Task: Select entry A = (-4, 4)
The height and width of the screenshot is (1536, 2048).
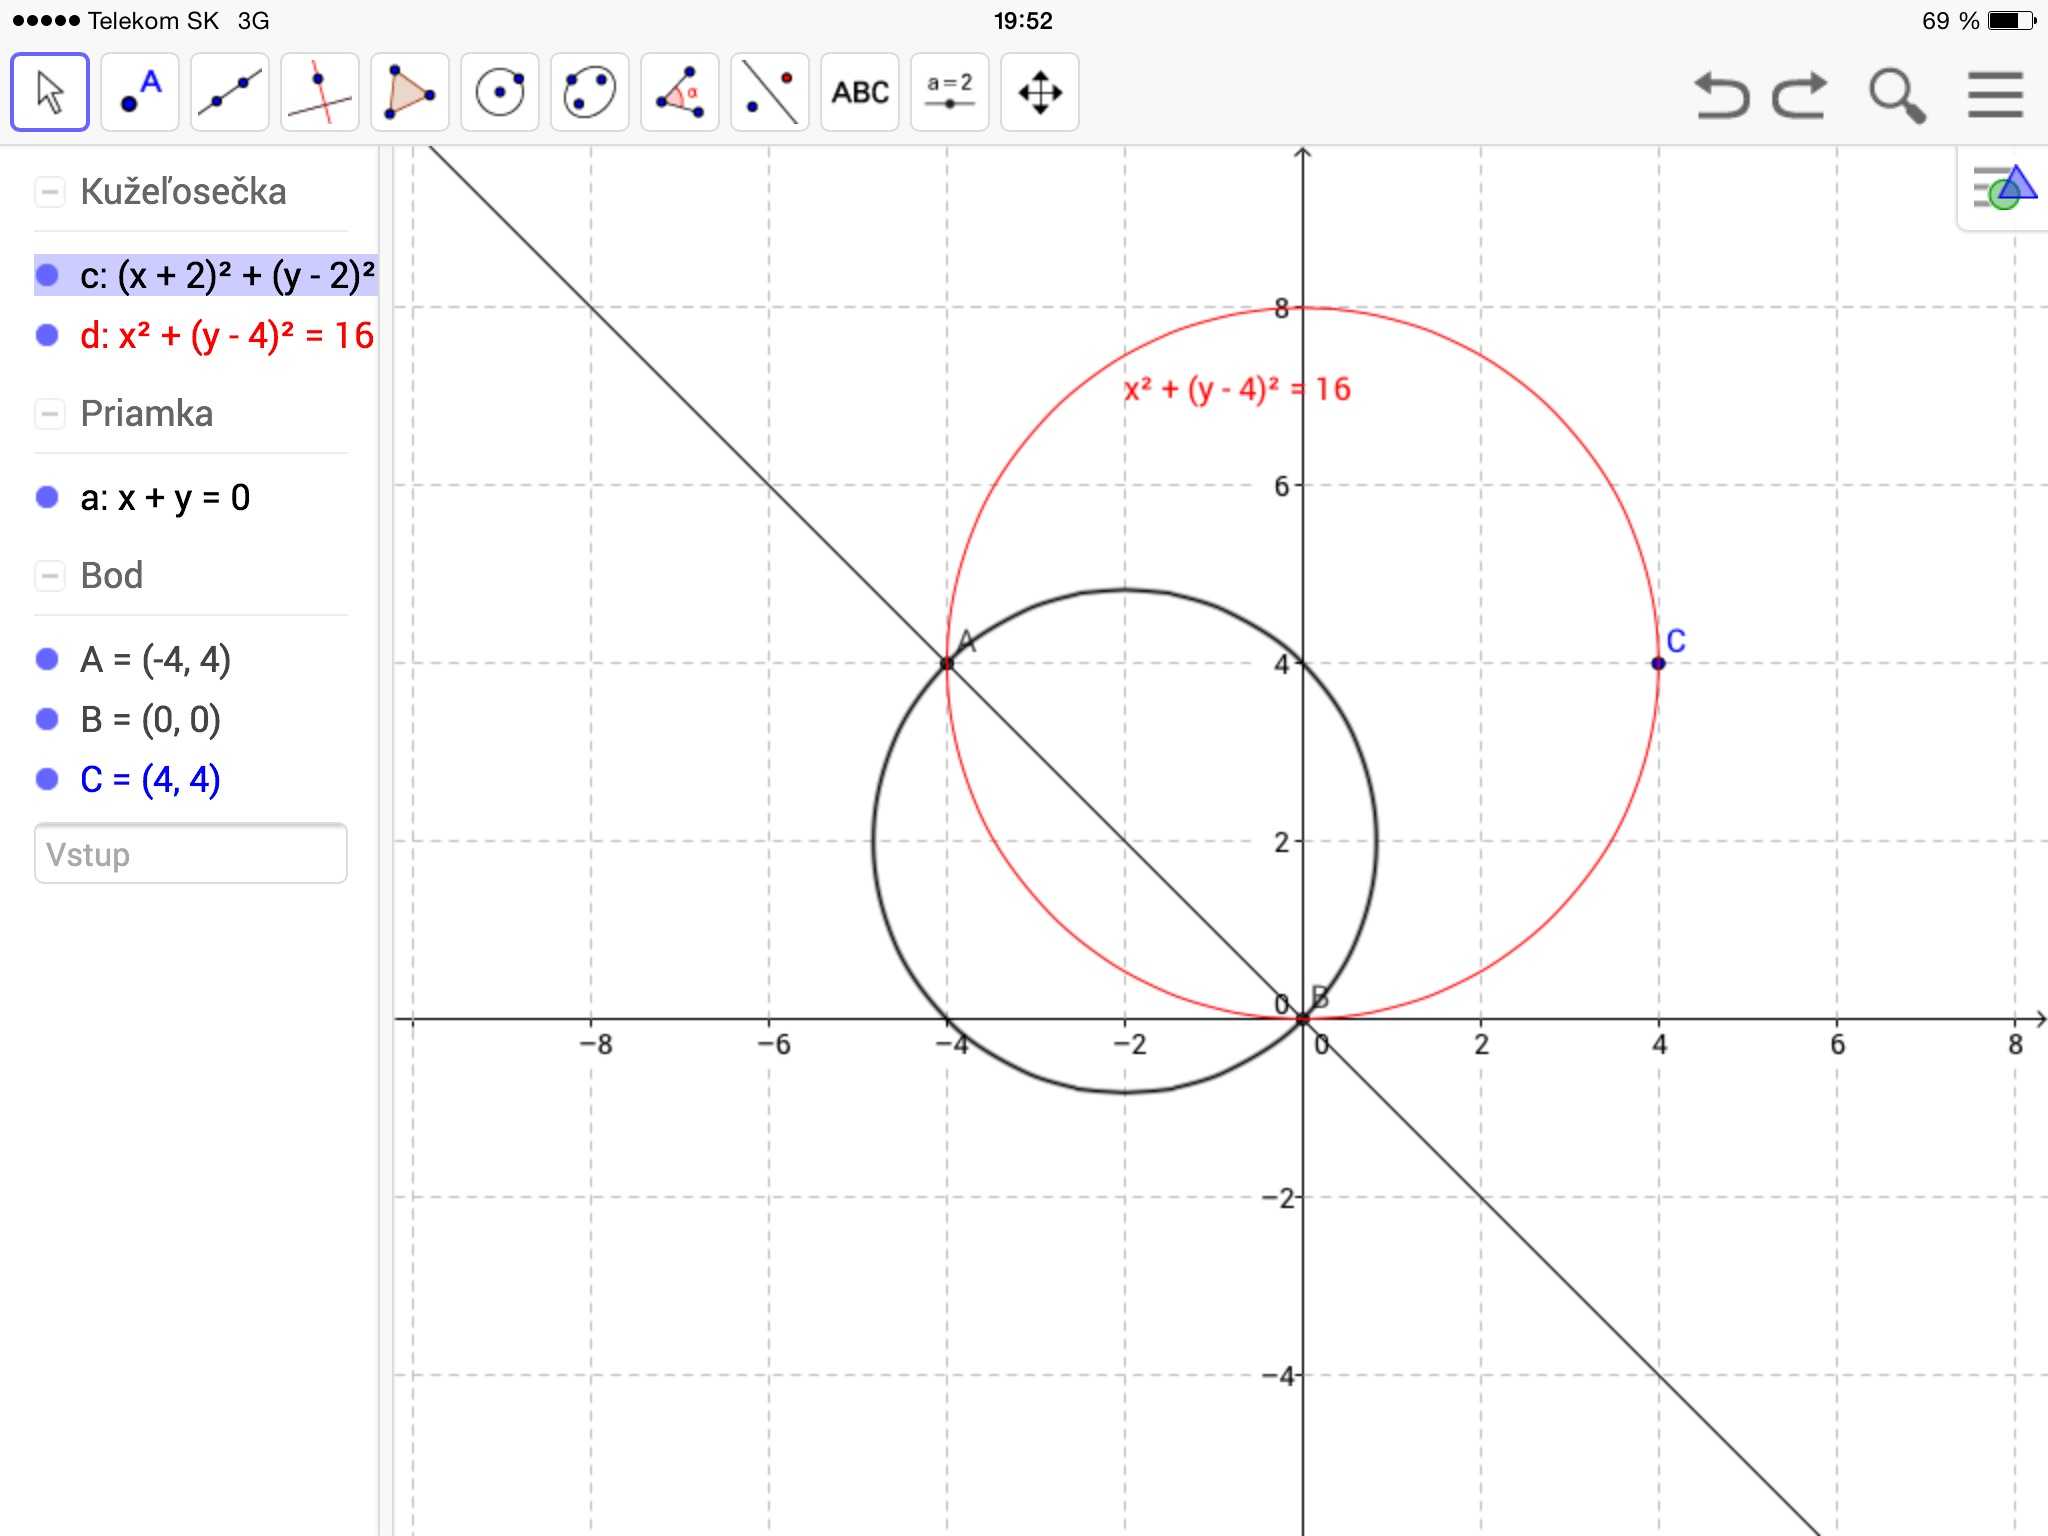Action: [x=156, y=659]
